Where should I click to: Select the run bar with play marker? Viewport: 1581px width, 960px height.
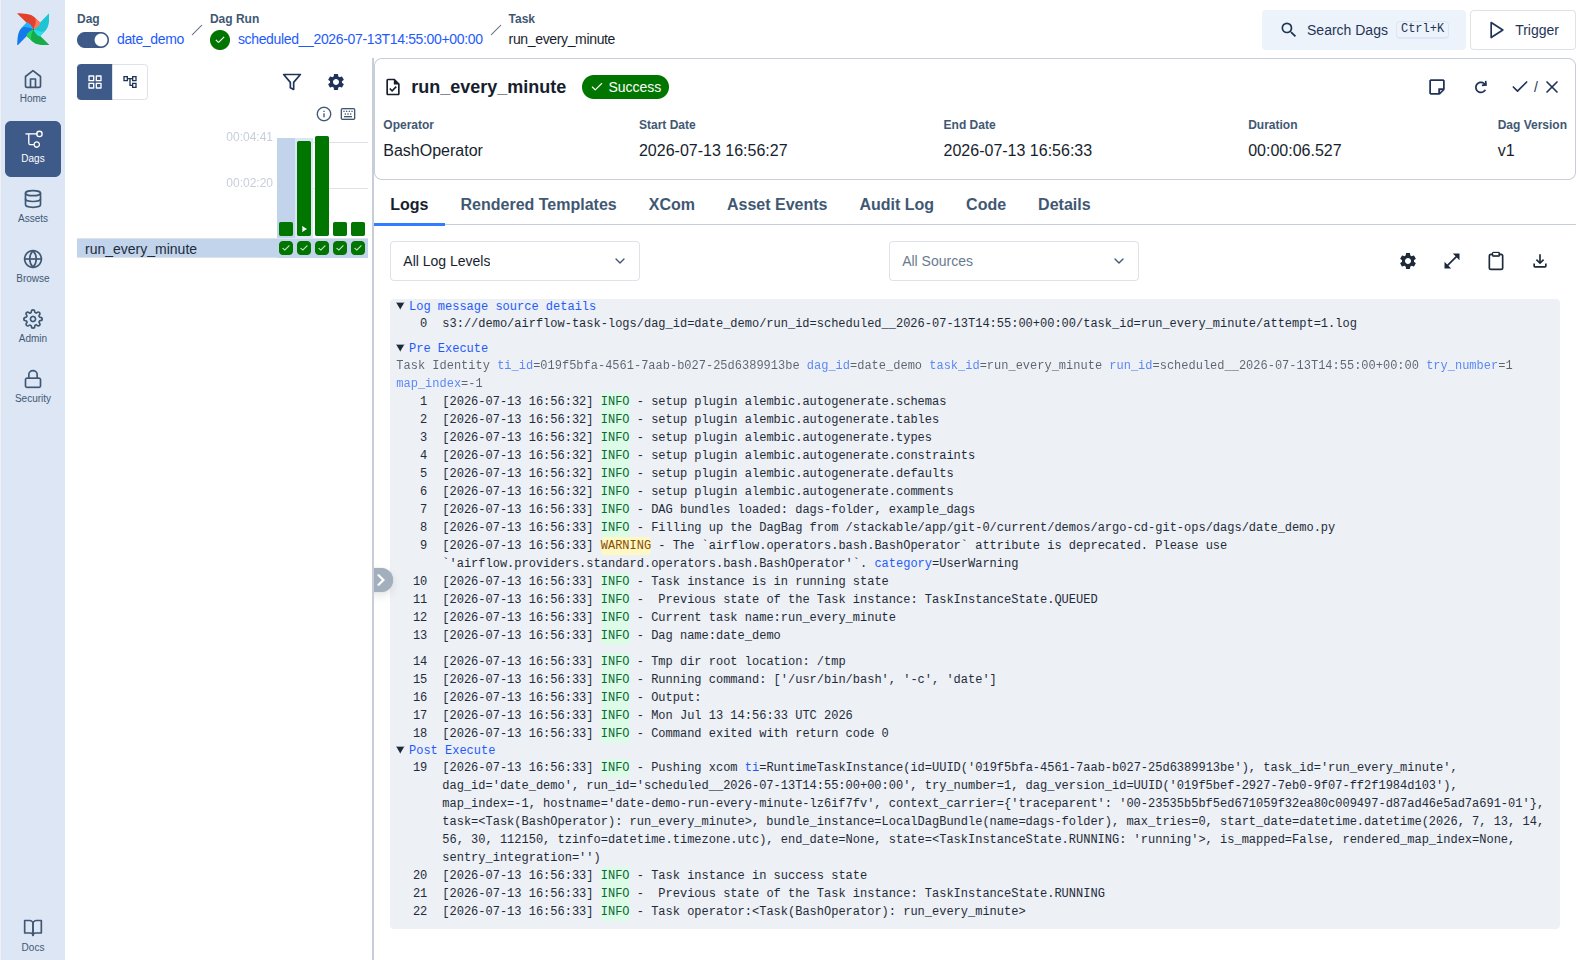[x=304, y=188]
